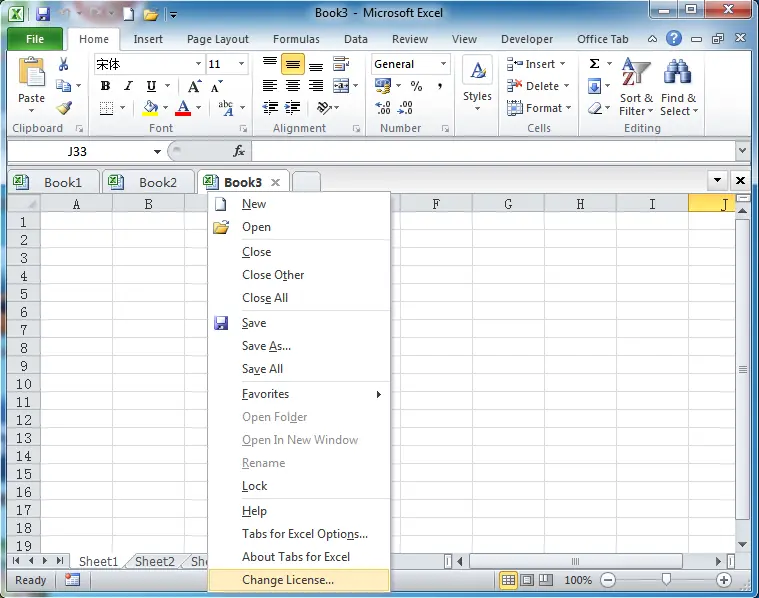Open Sort & Filter
The height and width of the screenshot is (598, 759).
(x=636, y=87)
